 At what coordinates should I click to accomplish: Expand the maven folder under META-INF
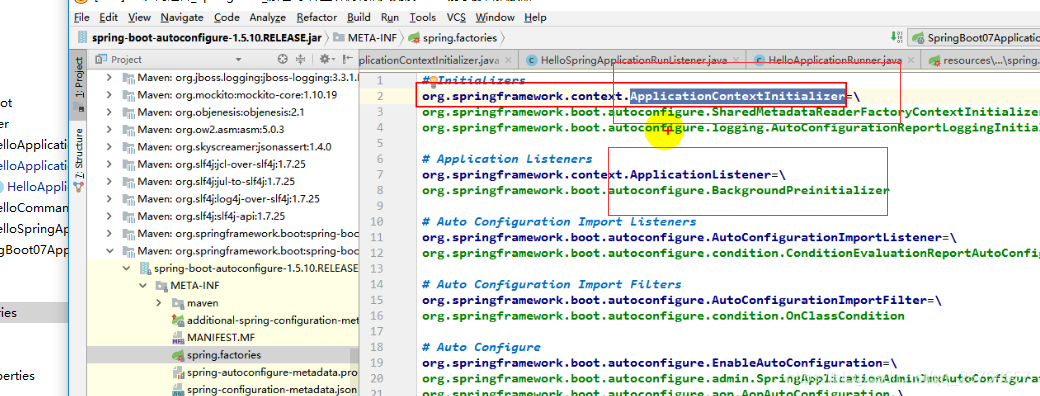(x=159, y=302)
